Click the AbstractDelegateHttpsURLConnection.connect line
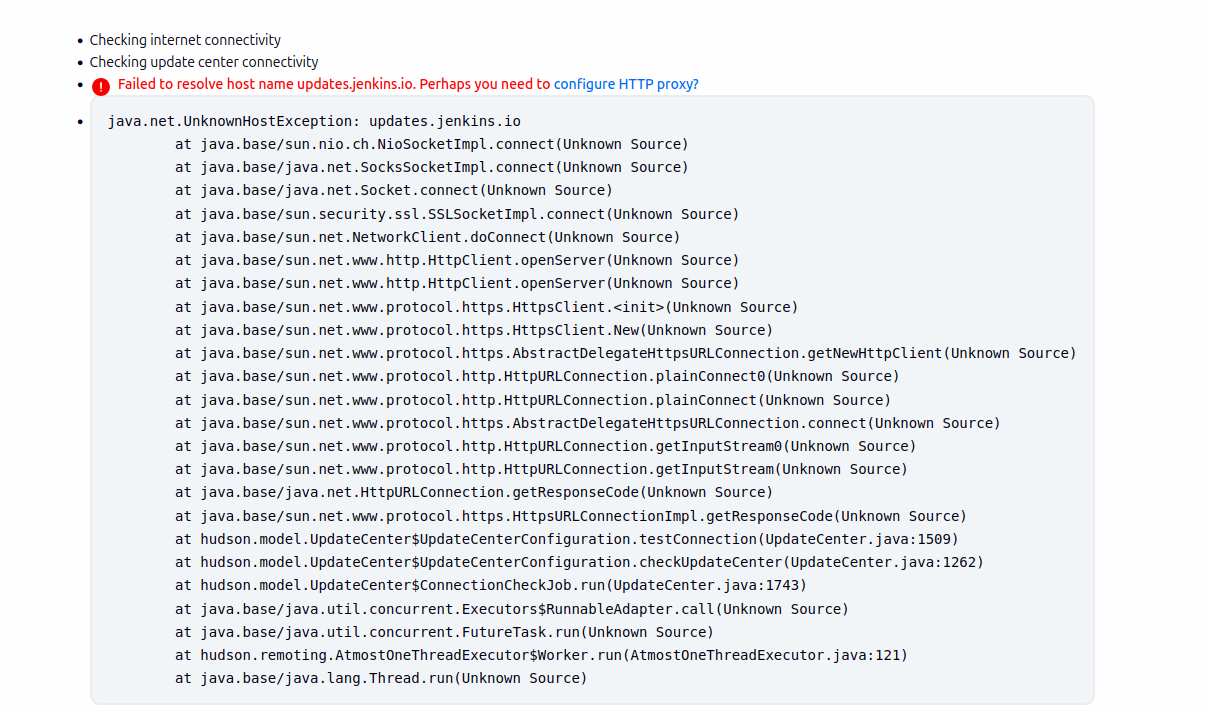Screen dimensions: 1210x713 pos(588,423)
